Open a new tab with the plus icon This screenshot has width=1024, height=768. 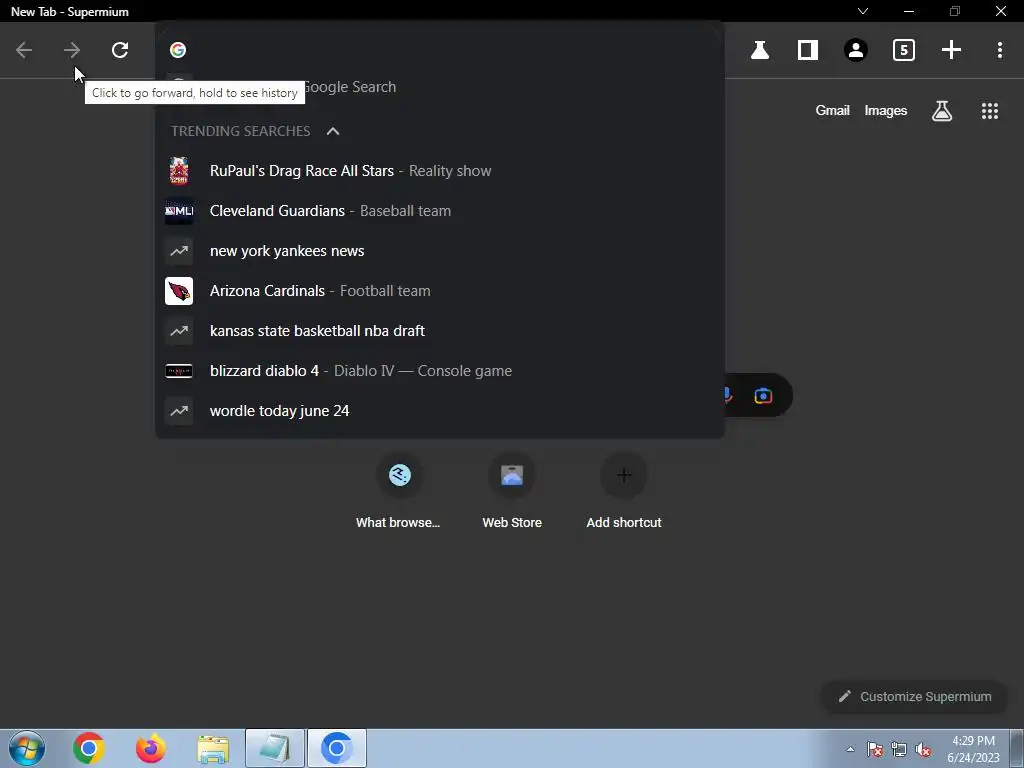[x=952, y=50]
